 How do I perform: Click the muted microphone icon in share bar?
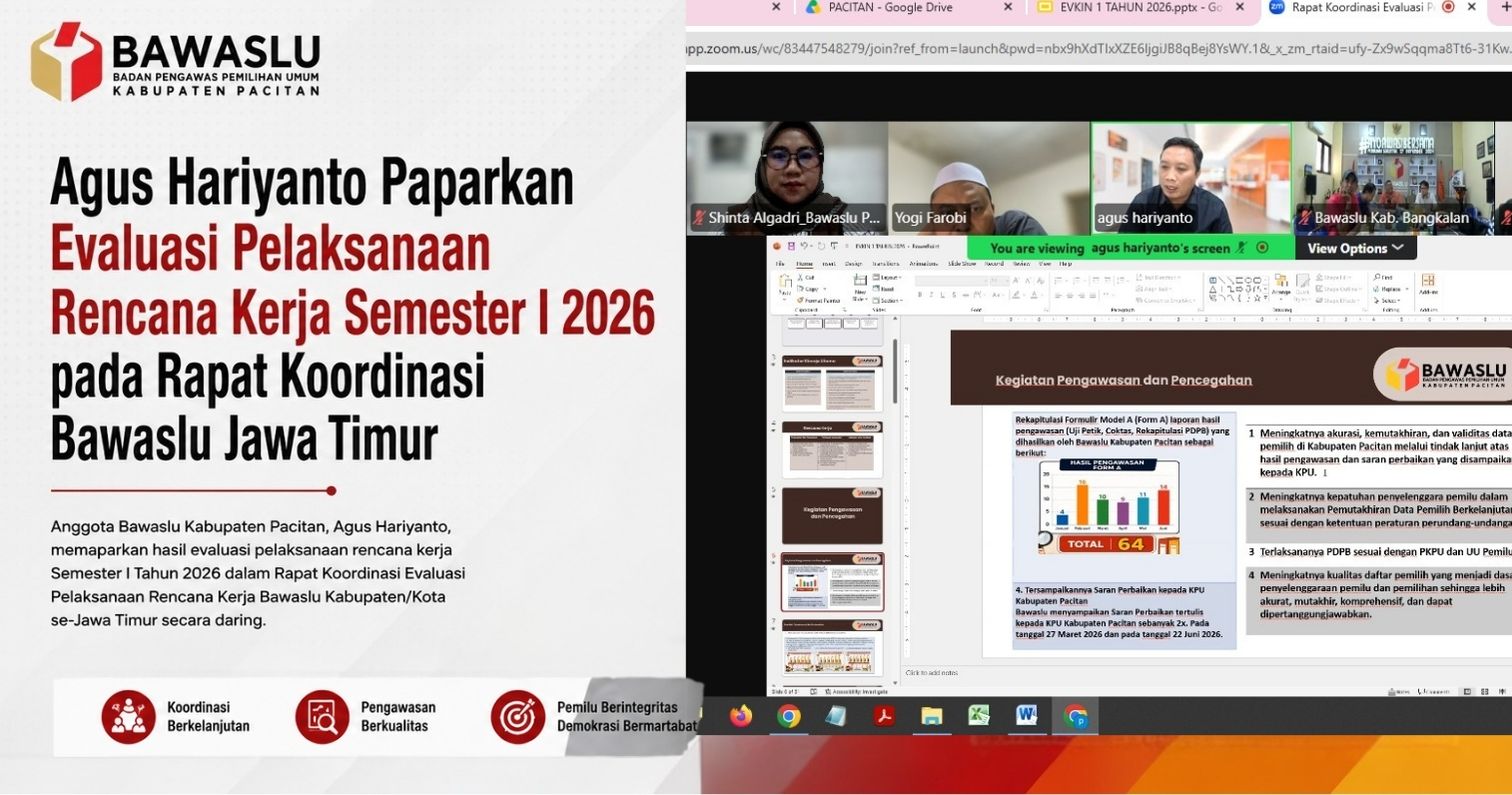(x=1241, y=247)
